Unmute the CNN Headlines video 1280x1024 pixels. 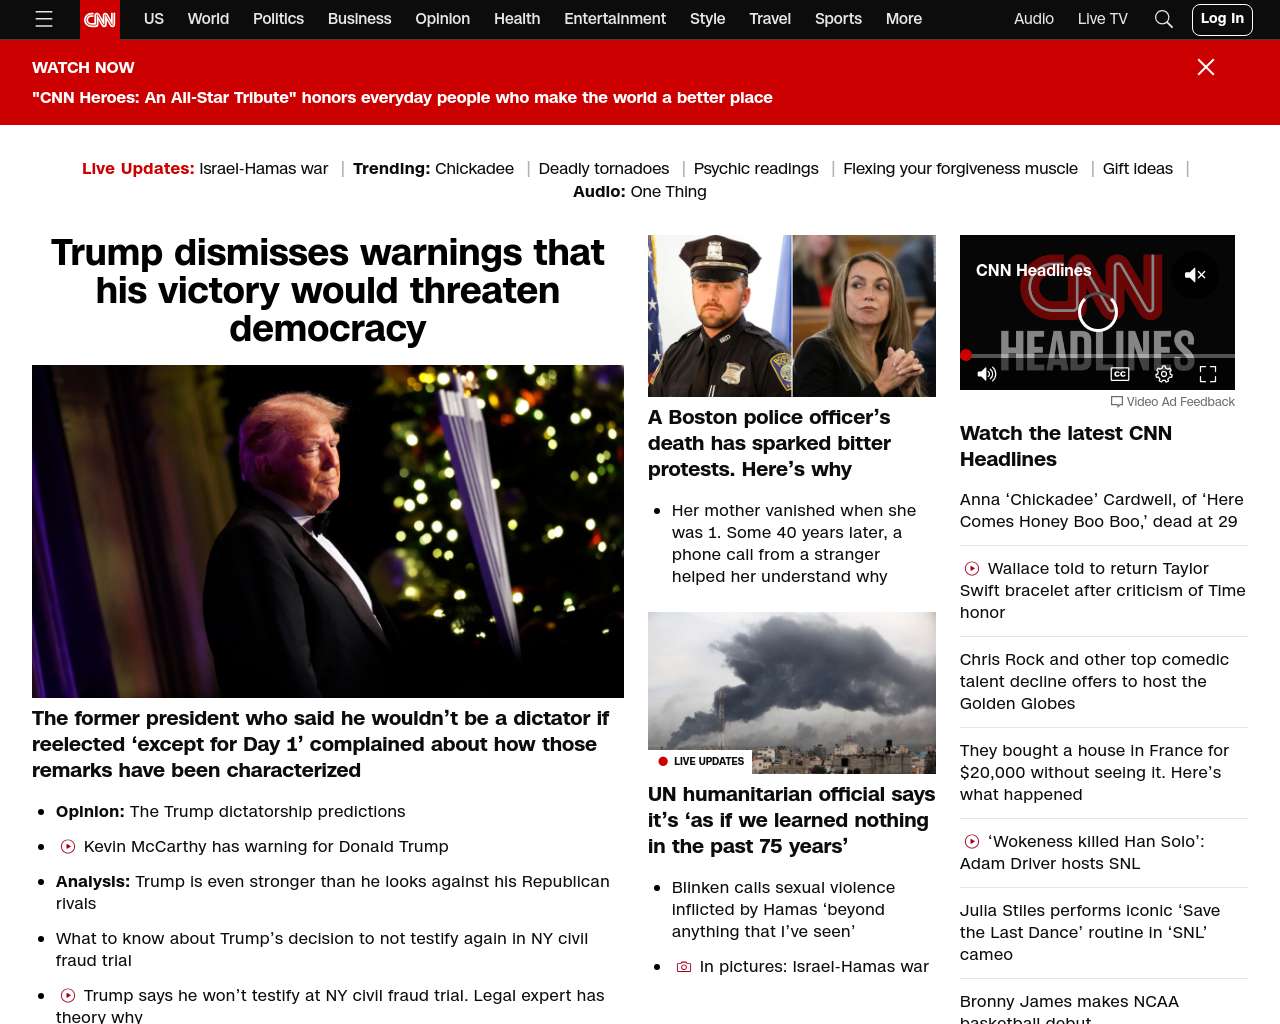1195,275
